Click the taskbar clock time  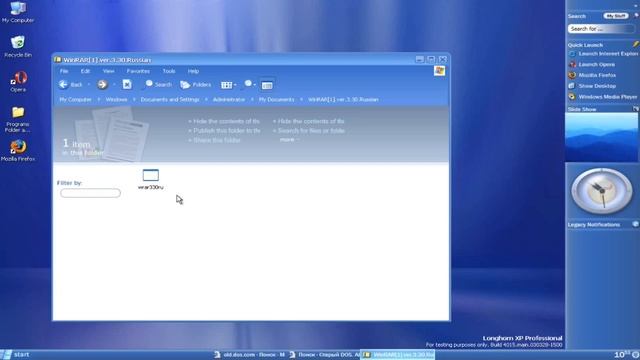pyautogui.click(x=622, y=354)
